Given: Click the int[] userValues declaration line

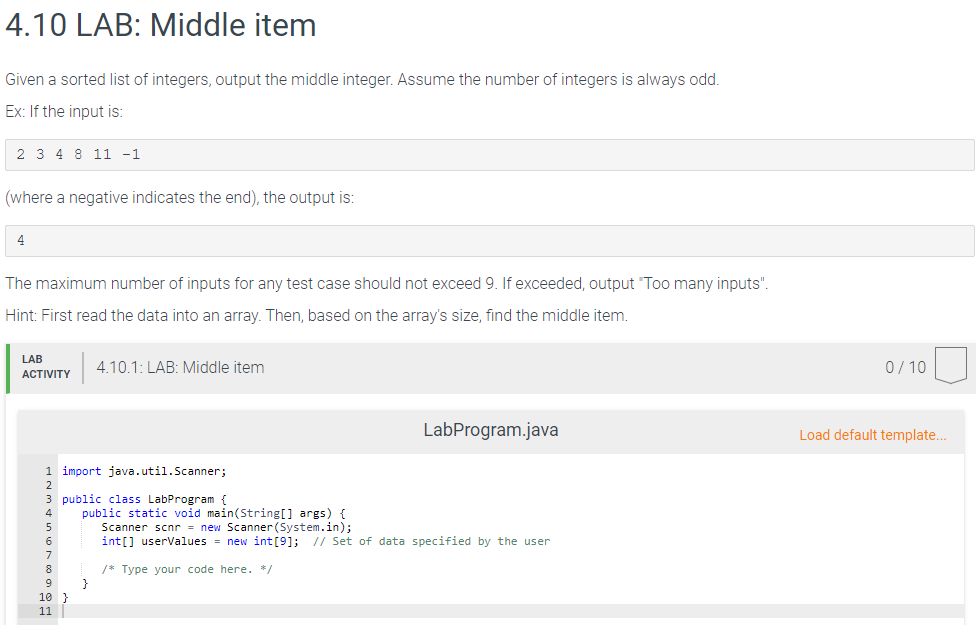Looking at the screenshot, I should (326, 541).
